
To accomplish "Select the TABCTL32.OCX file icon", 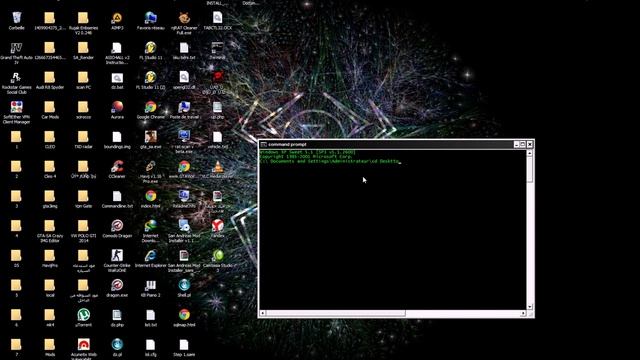I will [x=218, y=18].
